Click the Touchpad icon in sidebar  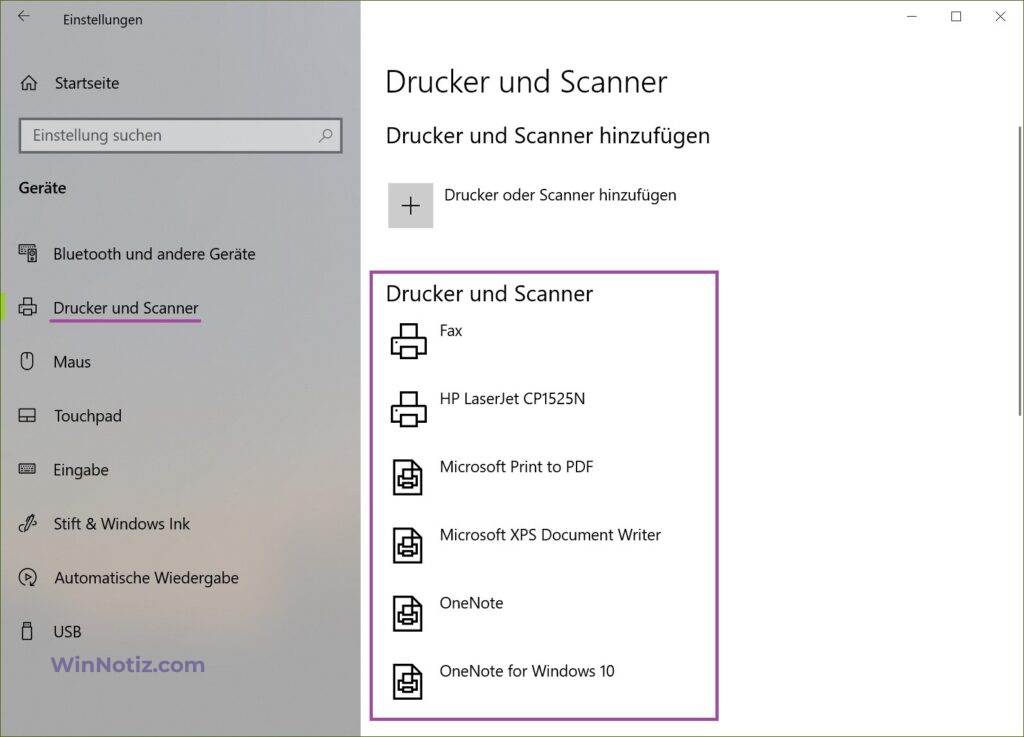click(27, 415)
